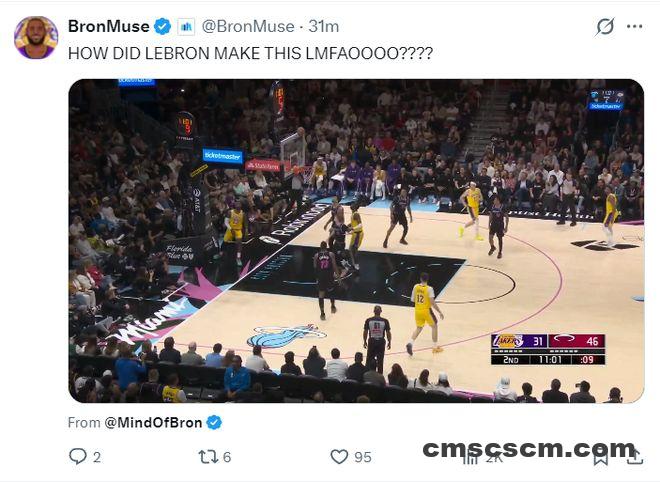Click the blue verified badge beside BronMuse
The image size is (660, 482).
[x=162, y=27]
